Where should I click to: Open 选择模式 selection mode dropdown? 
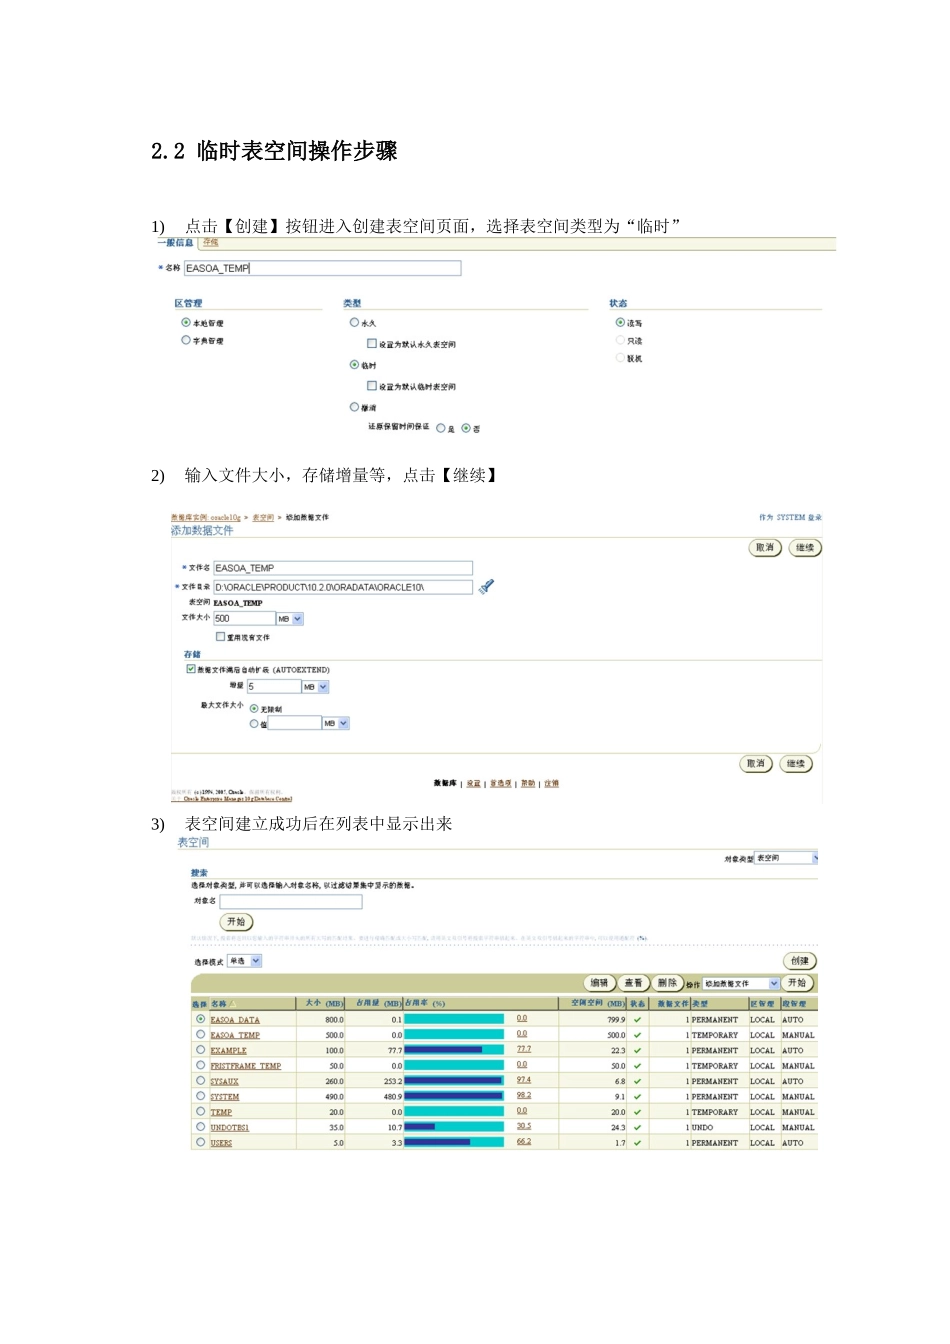(x=245, y=961)
